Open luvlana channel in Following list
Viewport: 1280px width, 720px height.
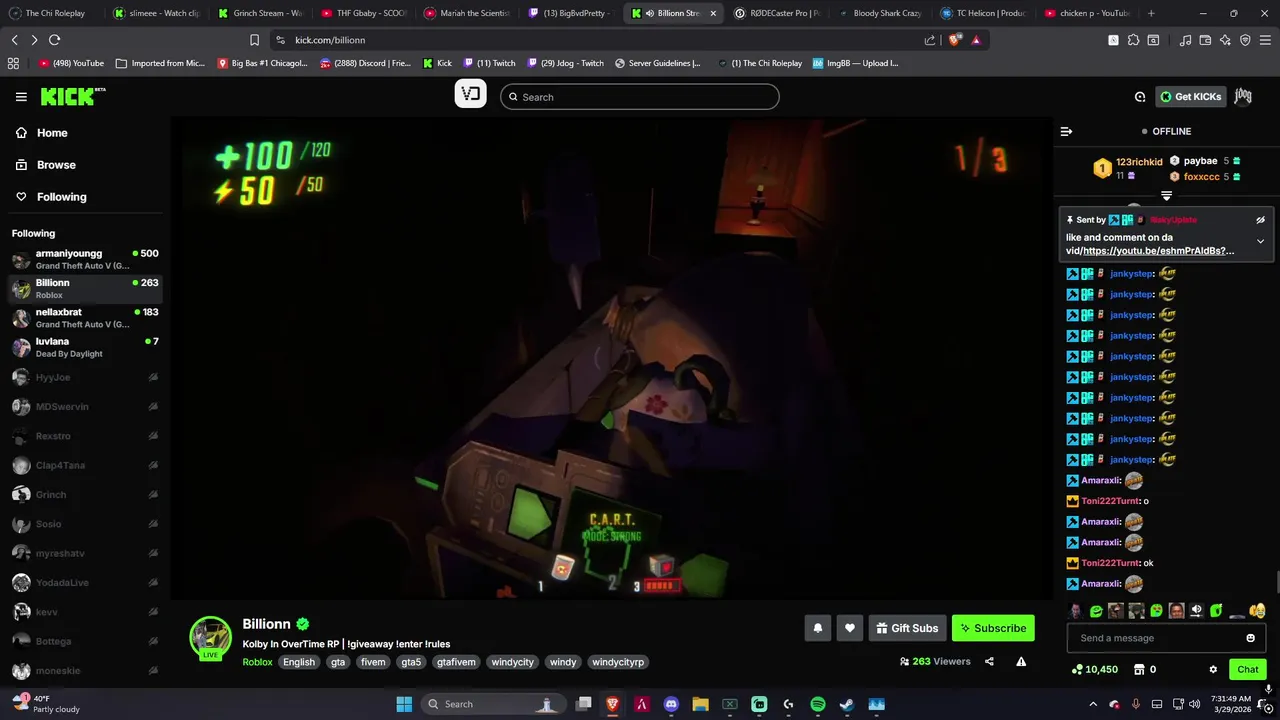point(85,347)
